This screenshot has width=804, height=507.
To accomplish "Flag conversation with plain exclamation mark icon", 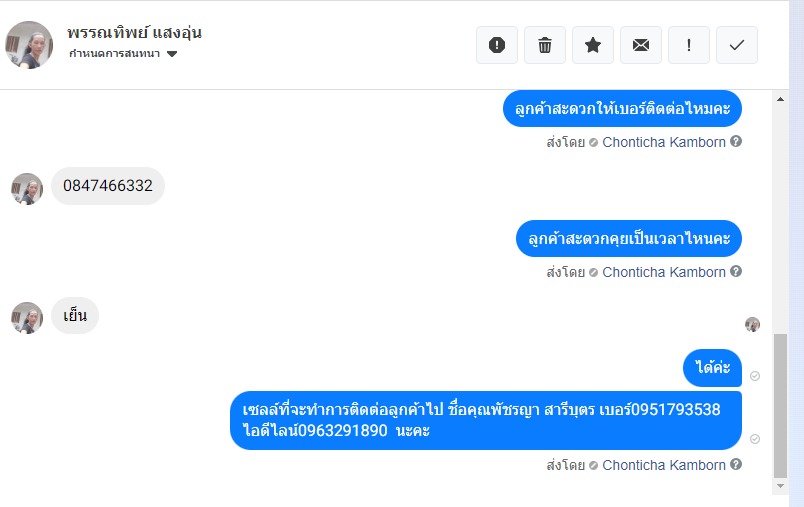I will pos(689,45).
